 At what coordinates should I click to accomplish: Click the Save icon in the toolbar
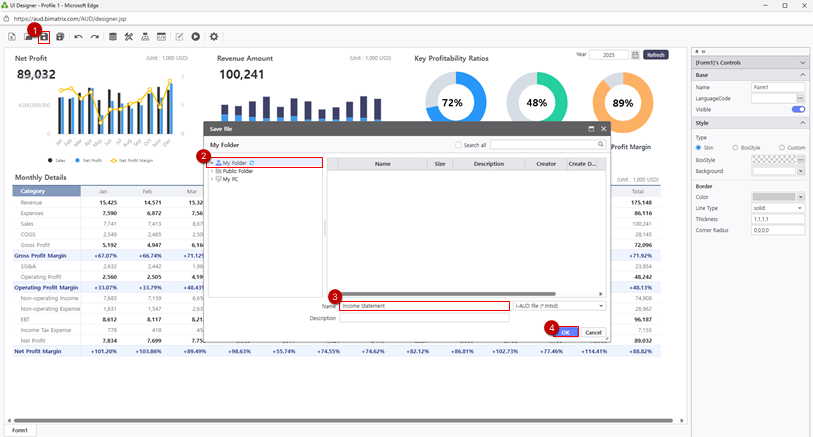44,37
